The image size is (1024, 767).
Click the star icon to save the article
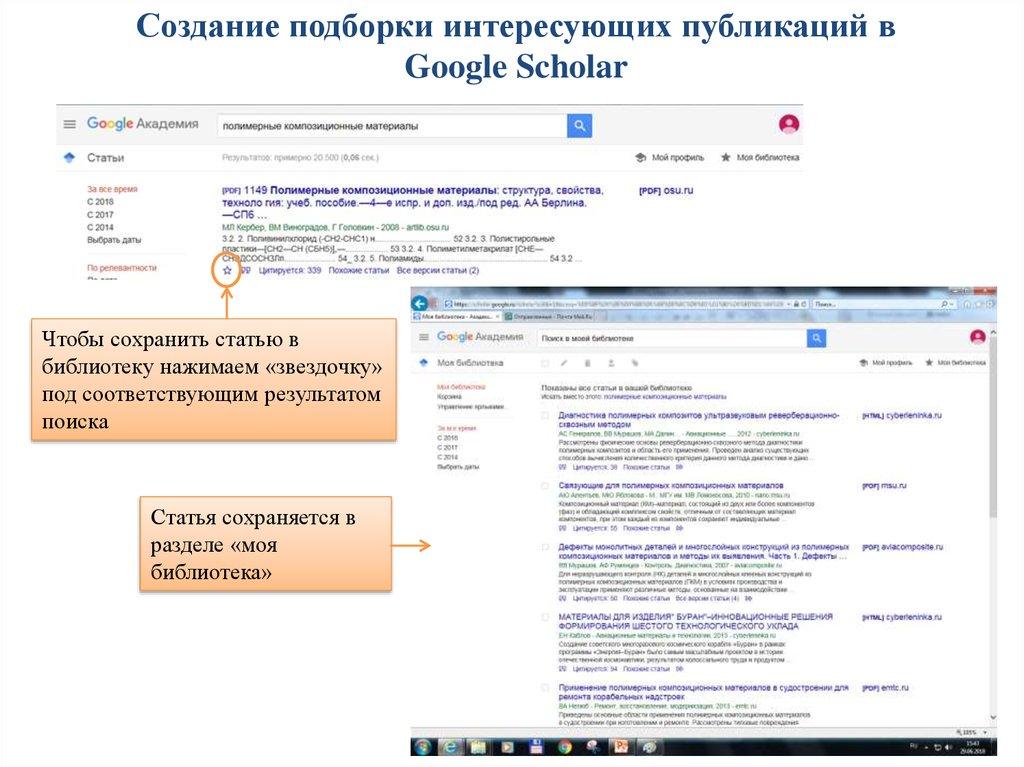click(227, 270)
